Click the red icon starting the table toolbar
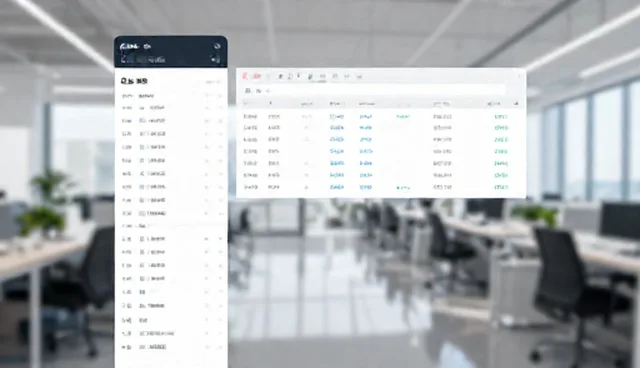Image resolution: width=640 pixels, height=368 pixels. tap(245, 76)
